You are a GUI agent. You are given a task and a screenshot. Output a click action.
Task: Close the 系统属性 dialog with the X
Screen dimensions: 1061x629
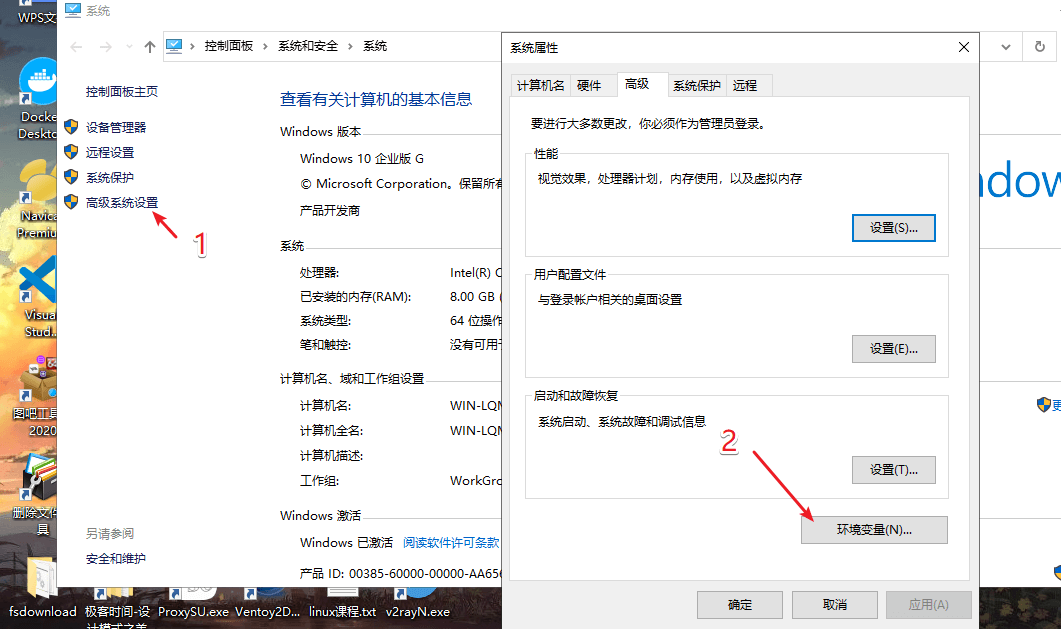point(964,47)
